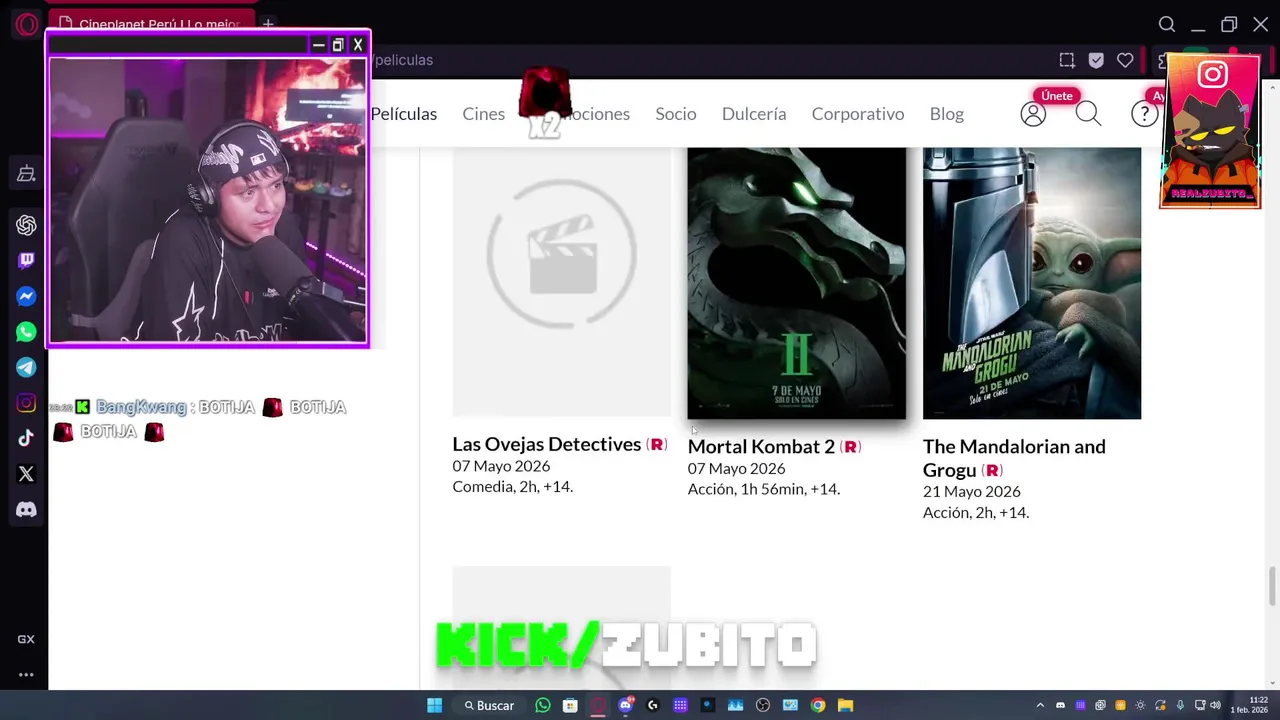This screenshot has width=1280, height=720.
Task: Open OBS Studio from the taskbar
Action: [763, 705]
